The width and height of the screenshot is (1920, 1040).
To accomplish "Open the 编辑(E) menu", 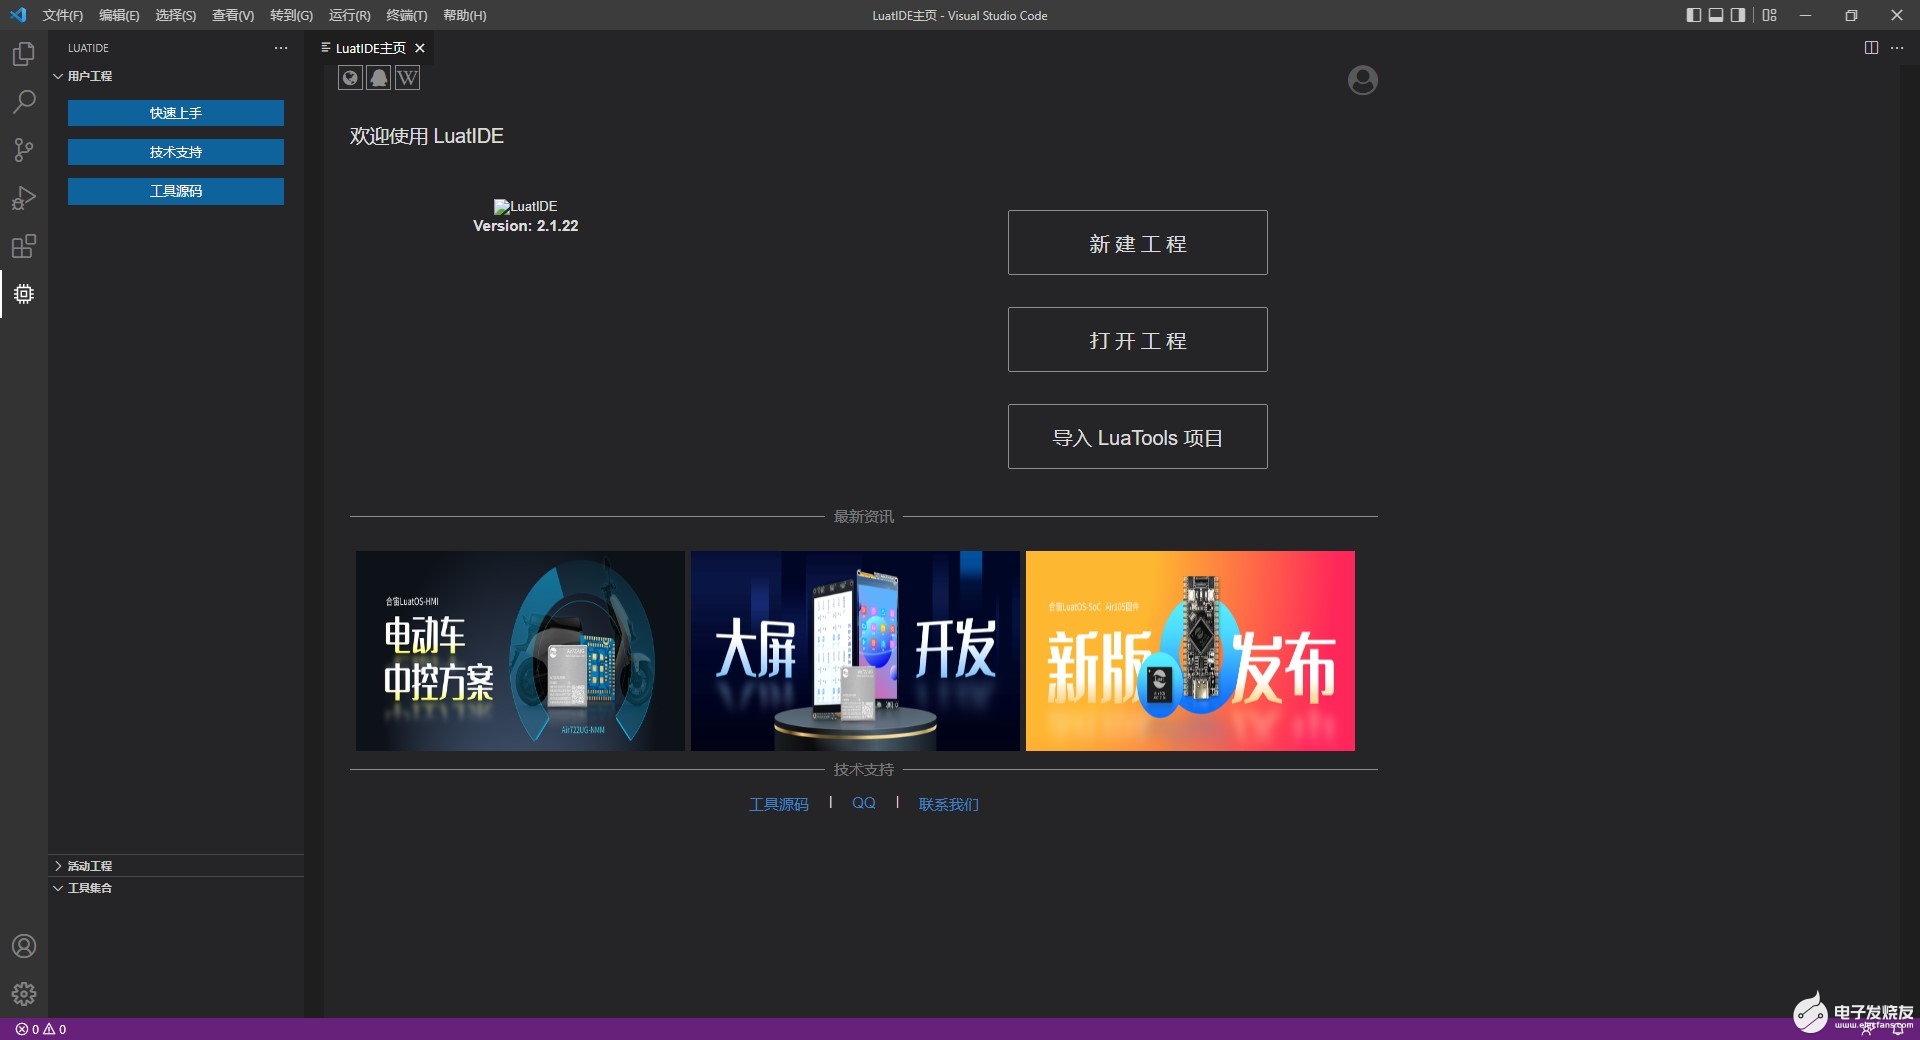I will click(x=119, y=15).
